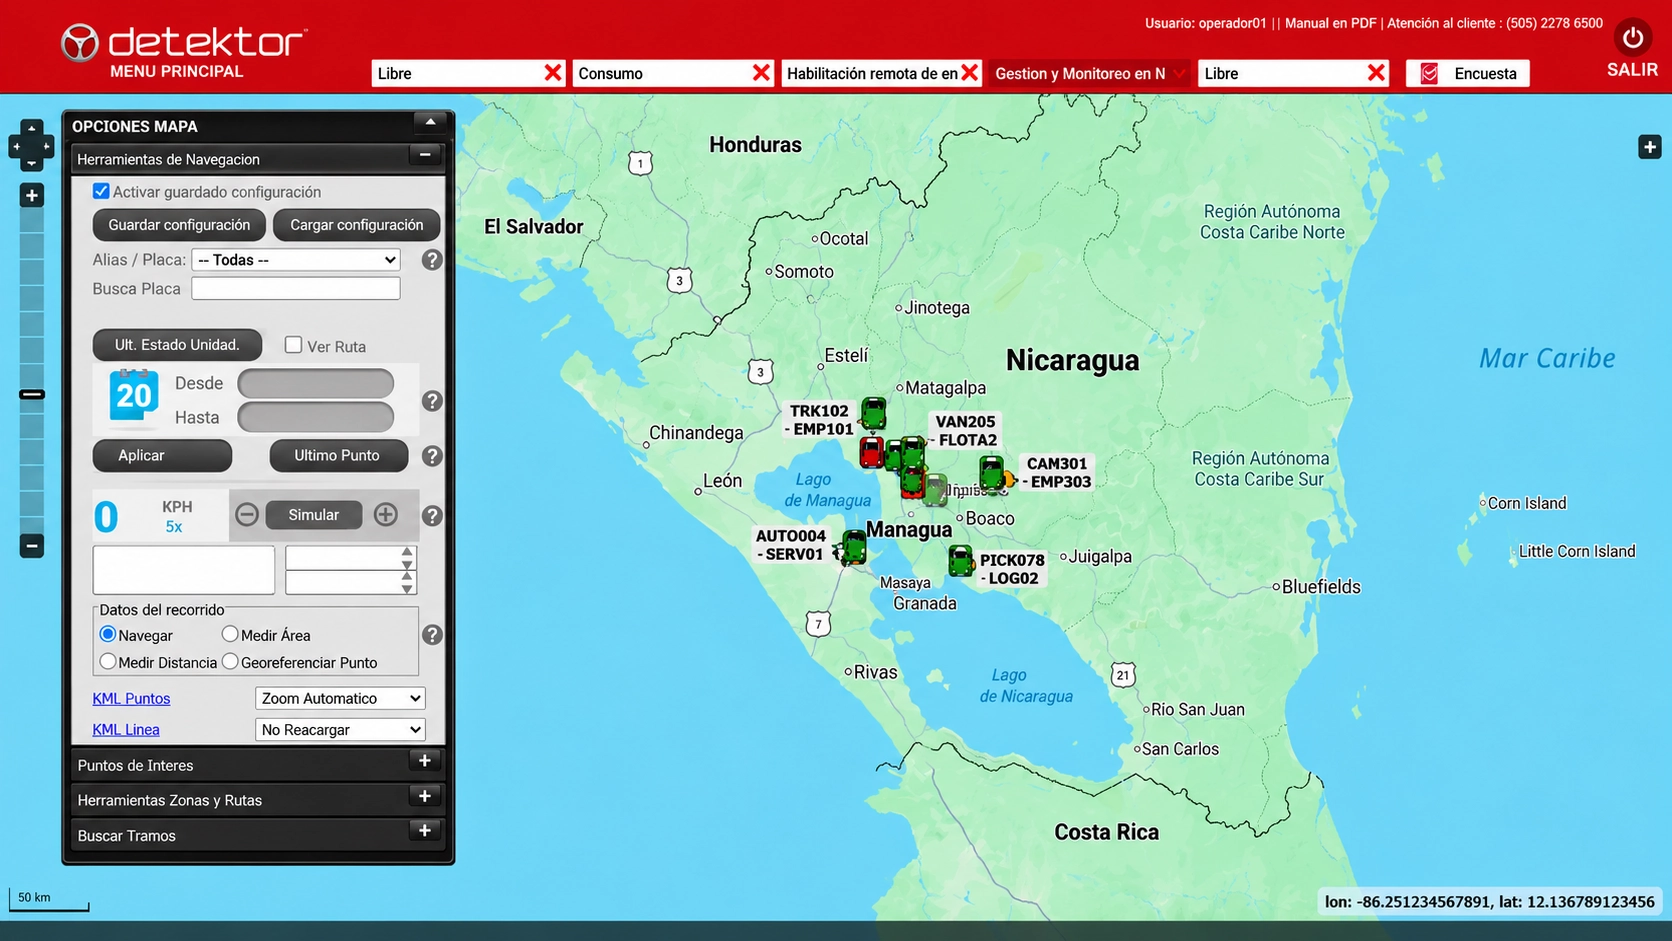Open the No Reacargar dropdown

click(x=340, y=730)
